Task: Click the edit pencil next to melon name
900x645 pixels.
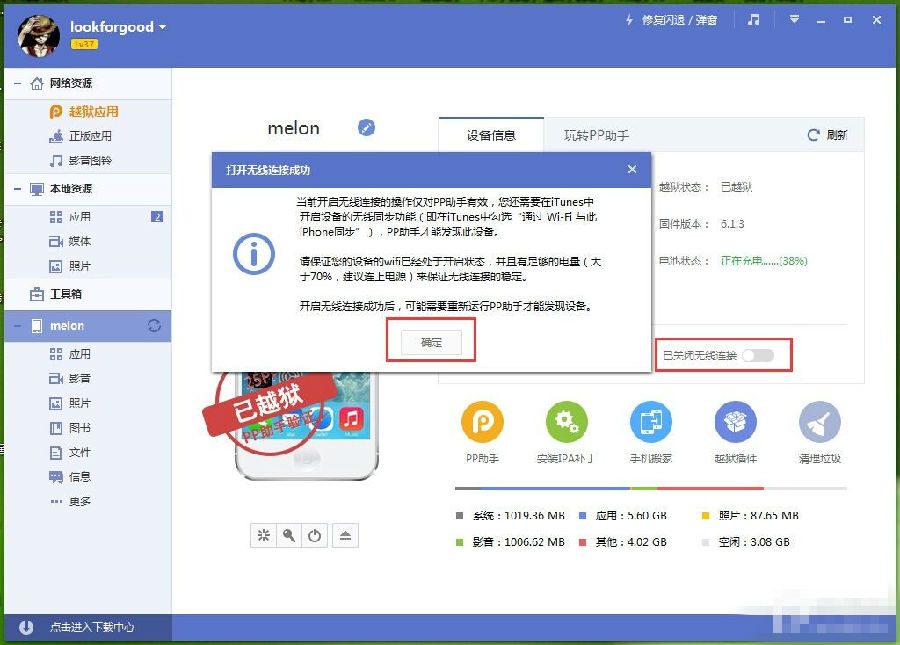Action: [x=366, y=128]
